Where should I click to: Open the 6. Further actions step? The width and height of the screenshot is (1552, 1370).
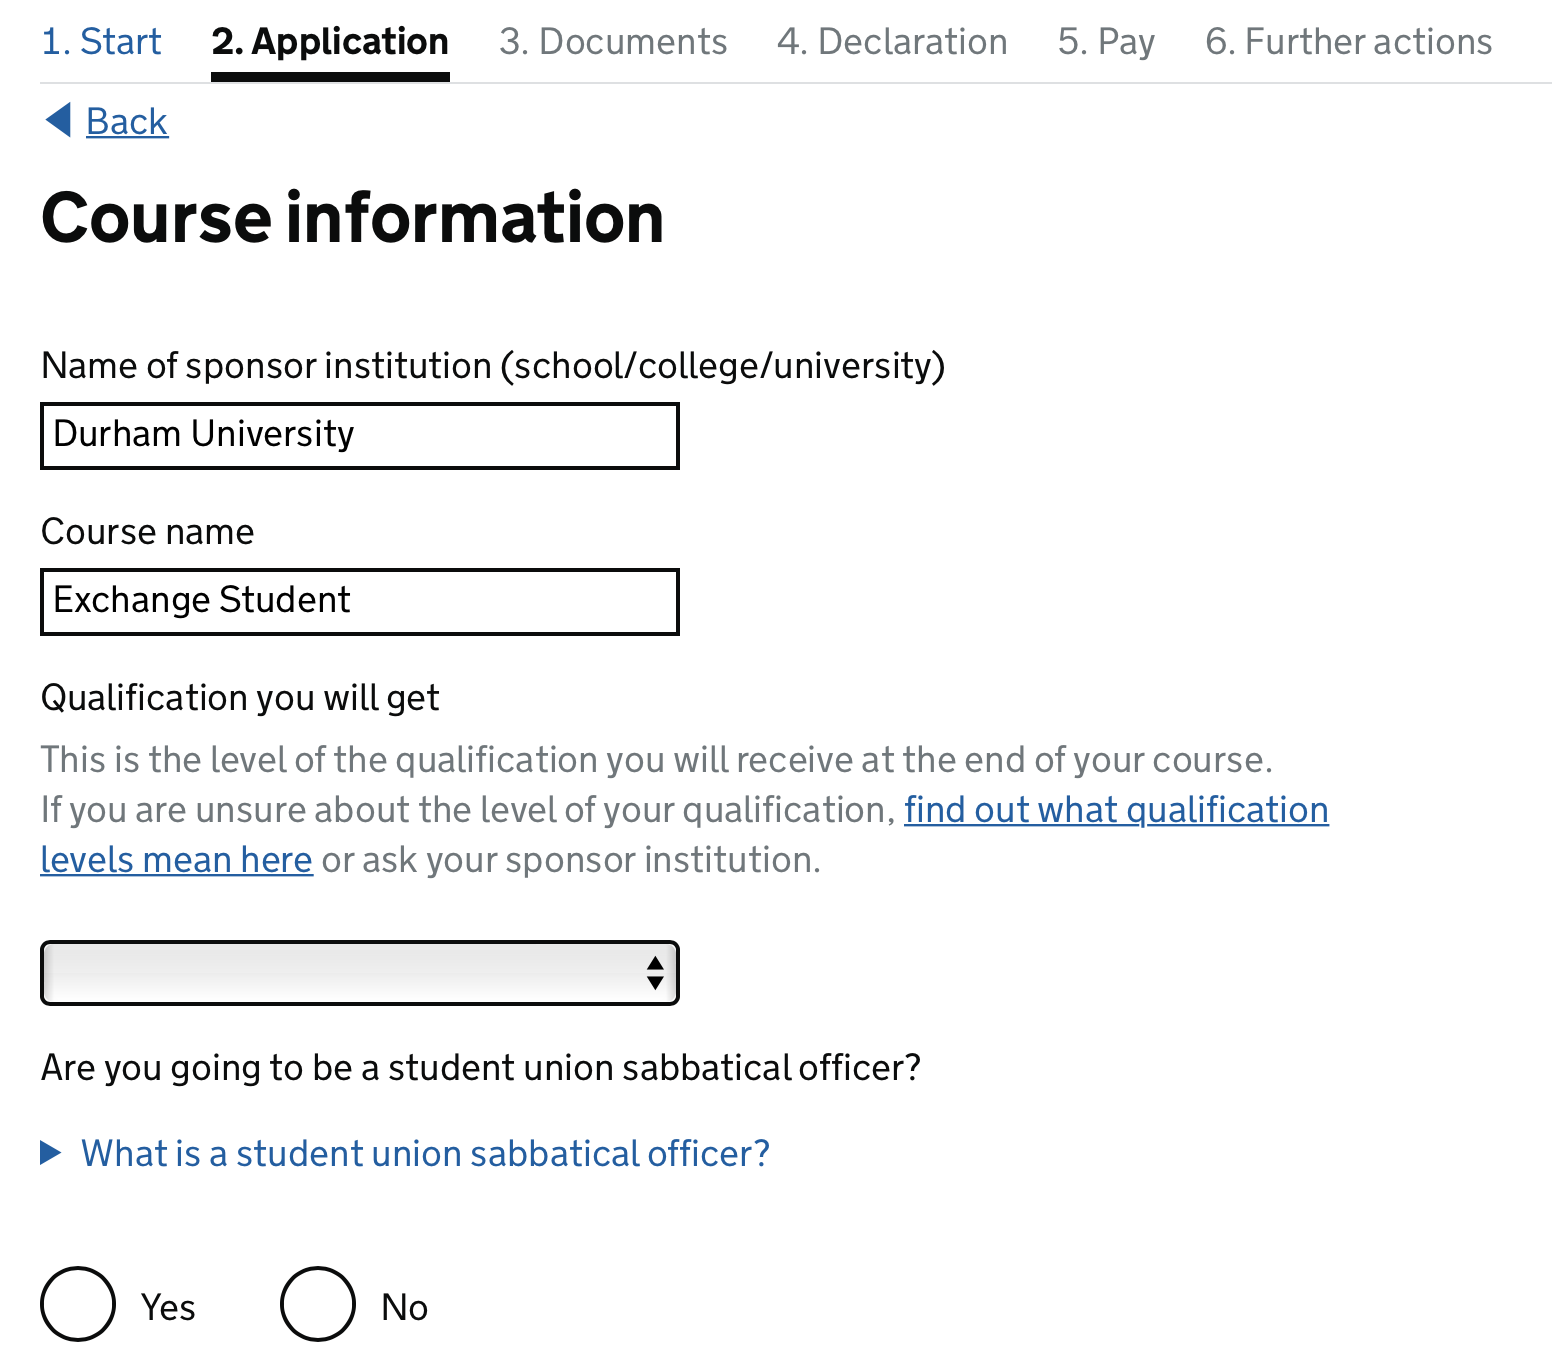1348,42
